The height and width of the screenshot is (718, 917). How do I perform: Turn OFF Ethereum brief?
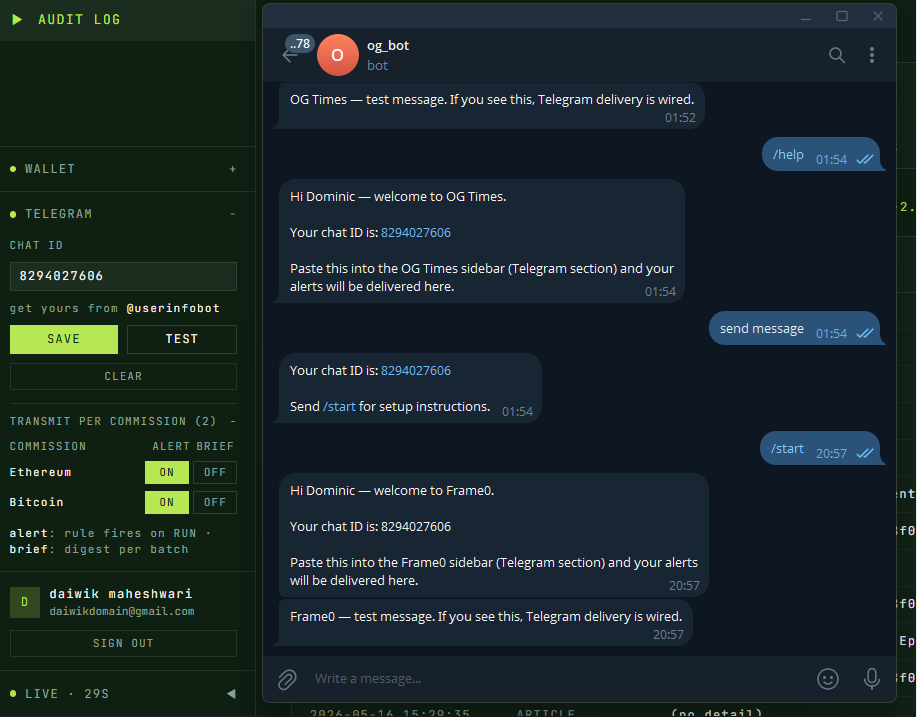[215, 472]
